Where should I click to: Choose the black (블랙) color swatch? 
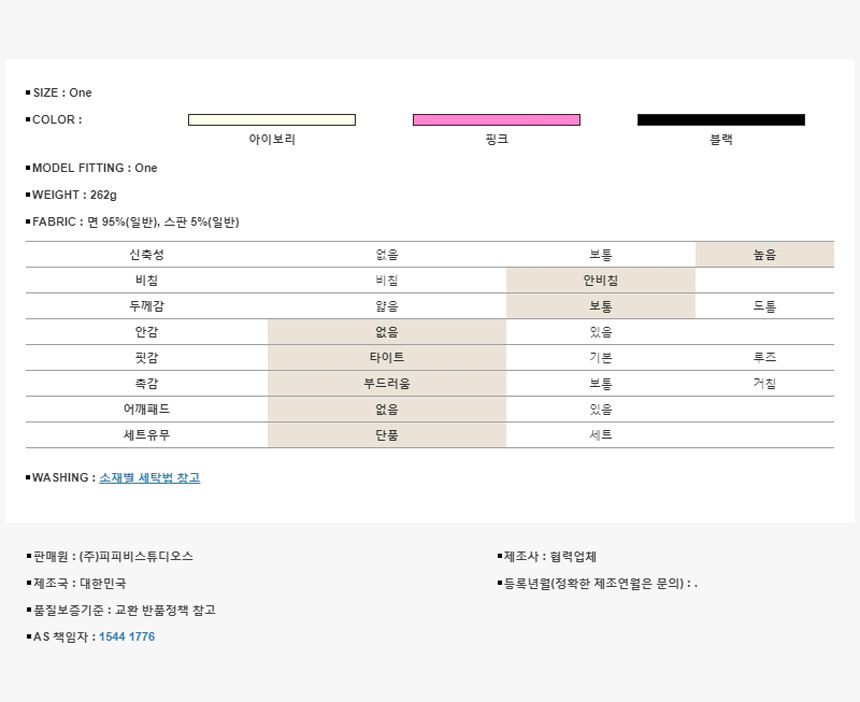coord(720,120)
